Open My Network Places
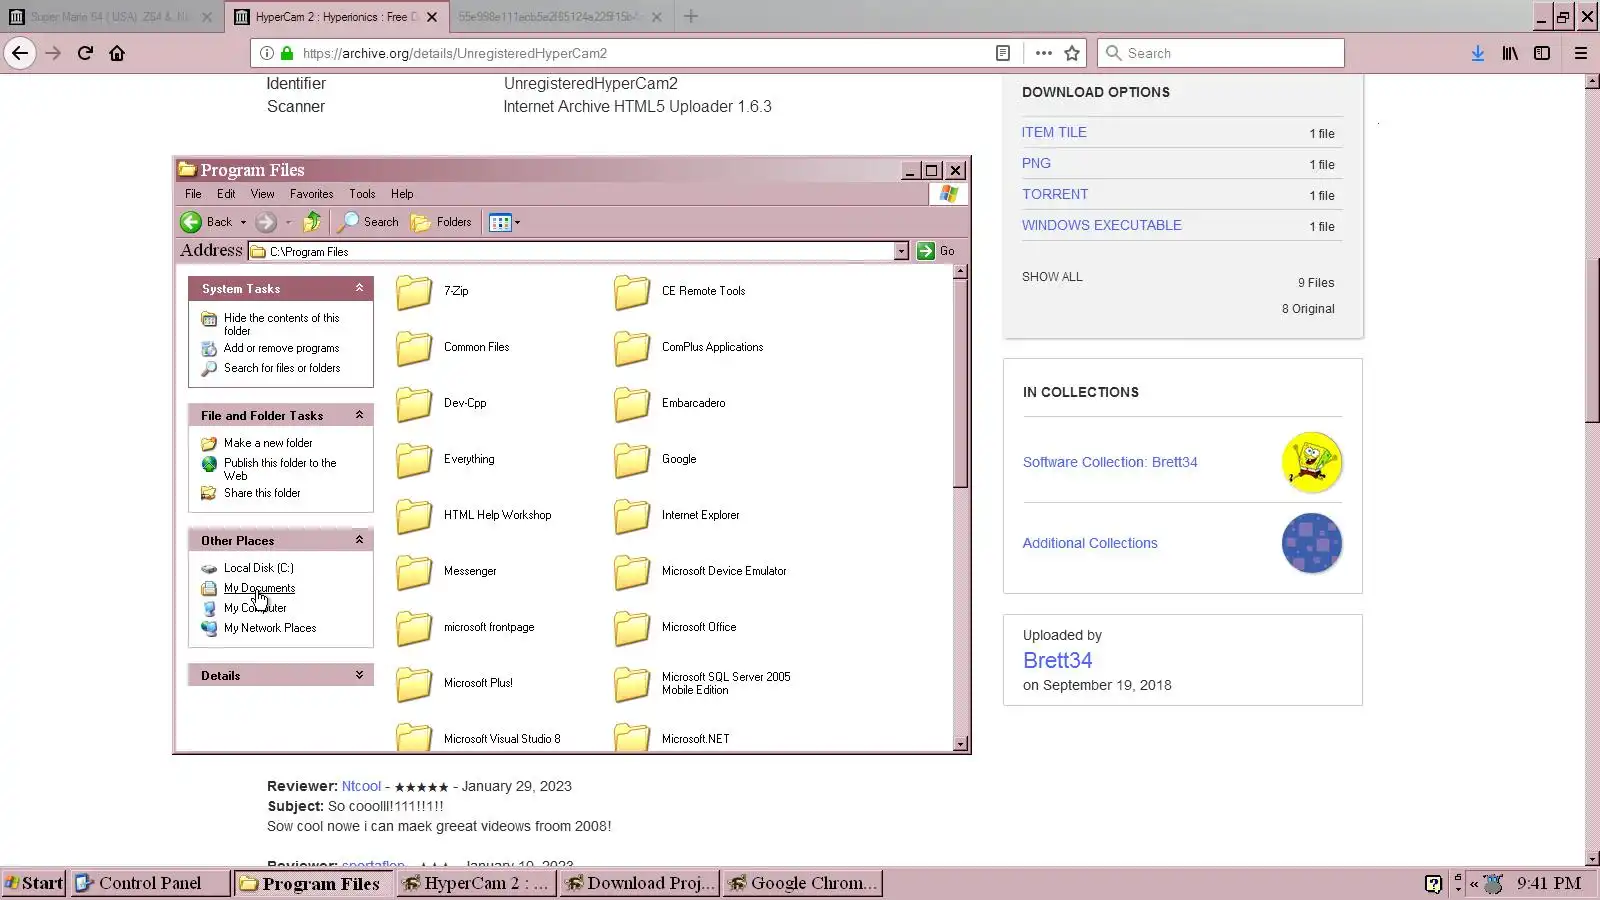 pyautogui.click(x=270, y=628)
